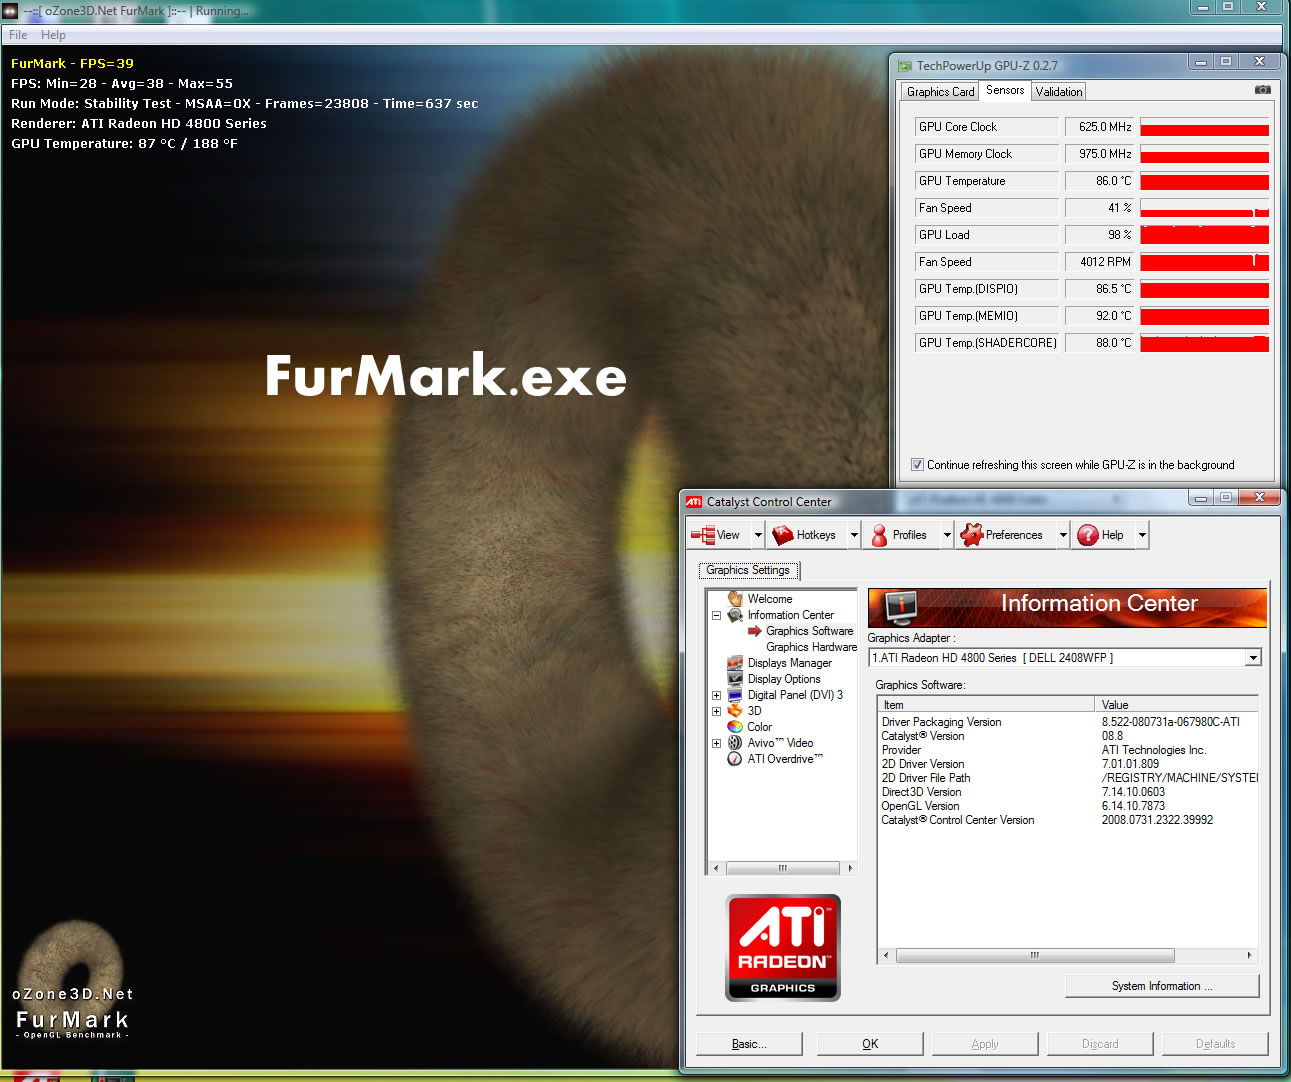Click the GPU Load graph bar
The image size is (1291, 1082).
[1204, 235]
